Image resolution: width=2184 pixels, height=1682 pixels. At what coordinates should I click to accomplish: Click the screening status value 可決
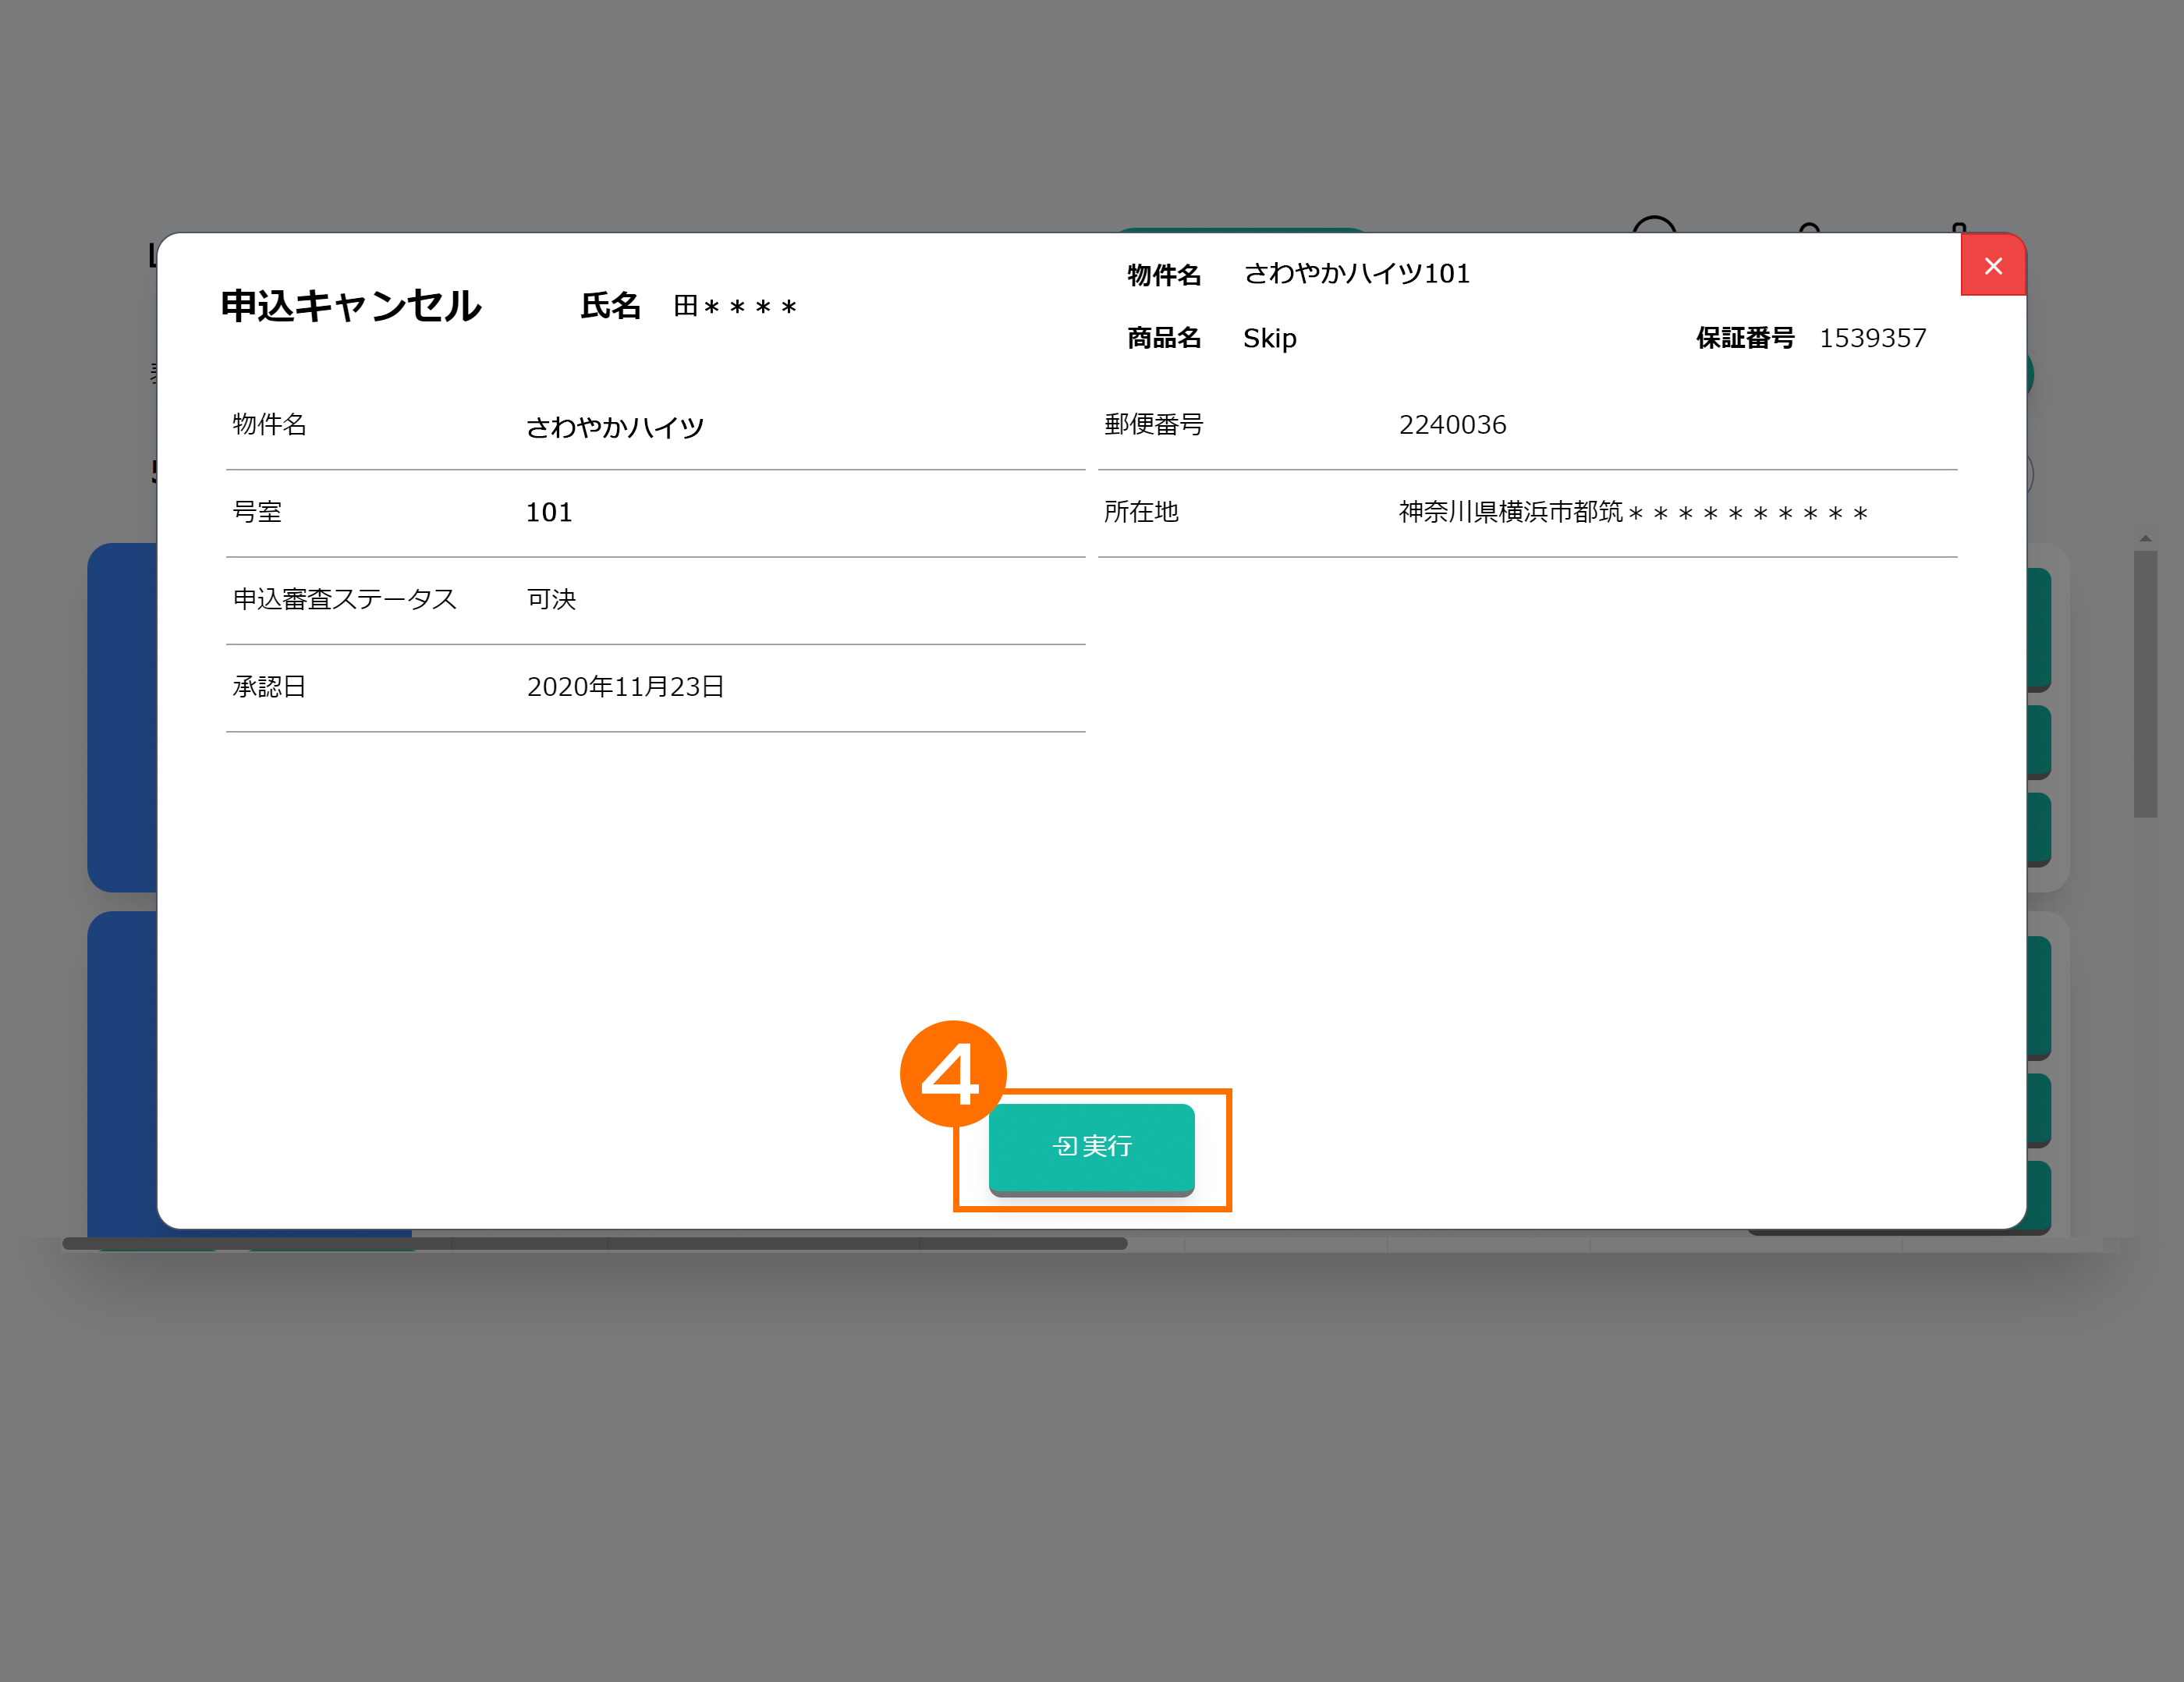click(x=551, y=599)
